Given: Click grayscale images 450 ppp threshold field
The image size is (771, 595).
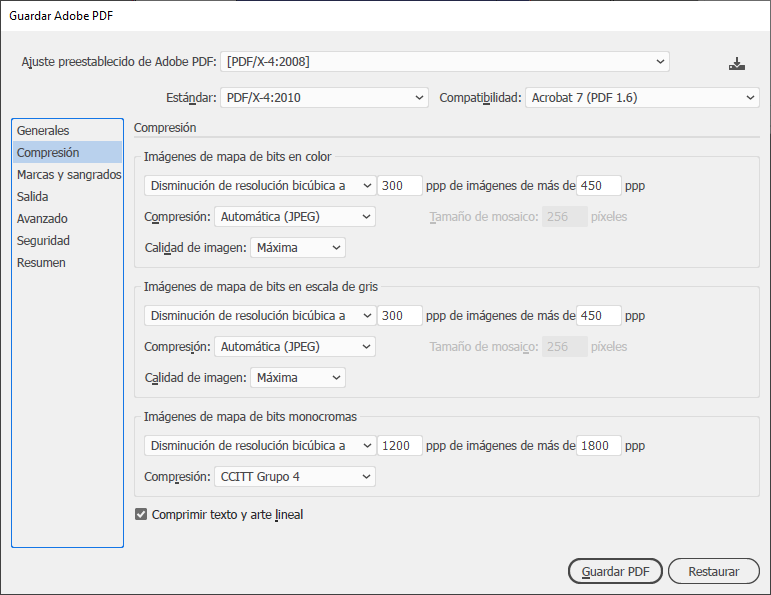Looking at the screenshot, I should coord(599,315).
